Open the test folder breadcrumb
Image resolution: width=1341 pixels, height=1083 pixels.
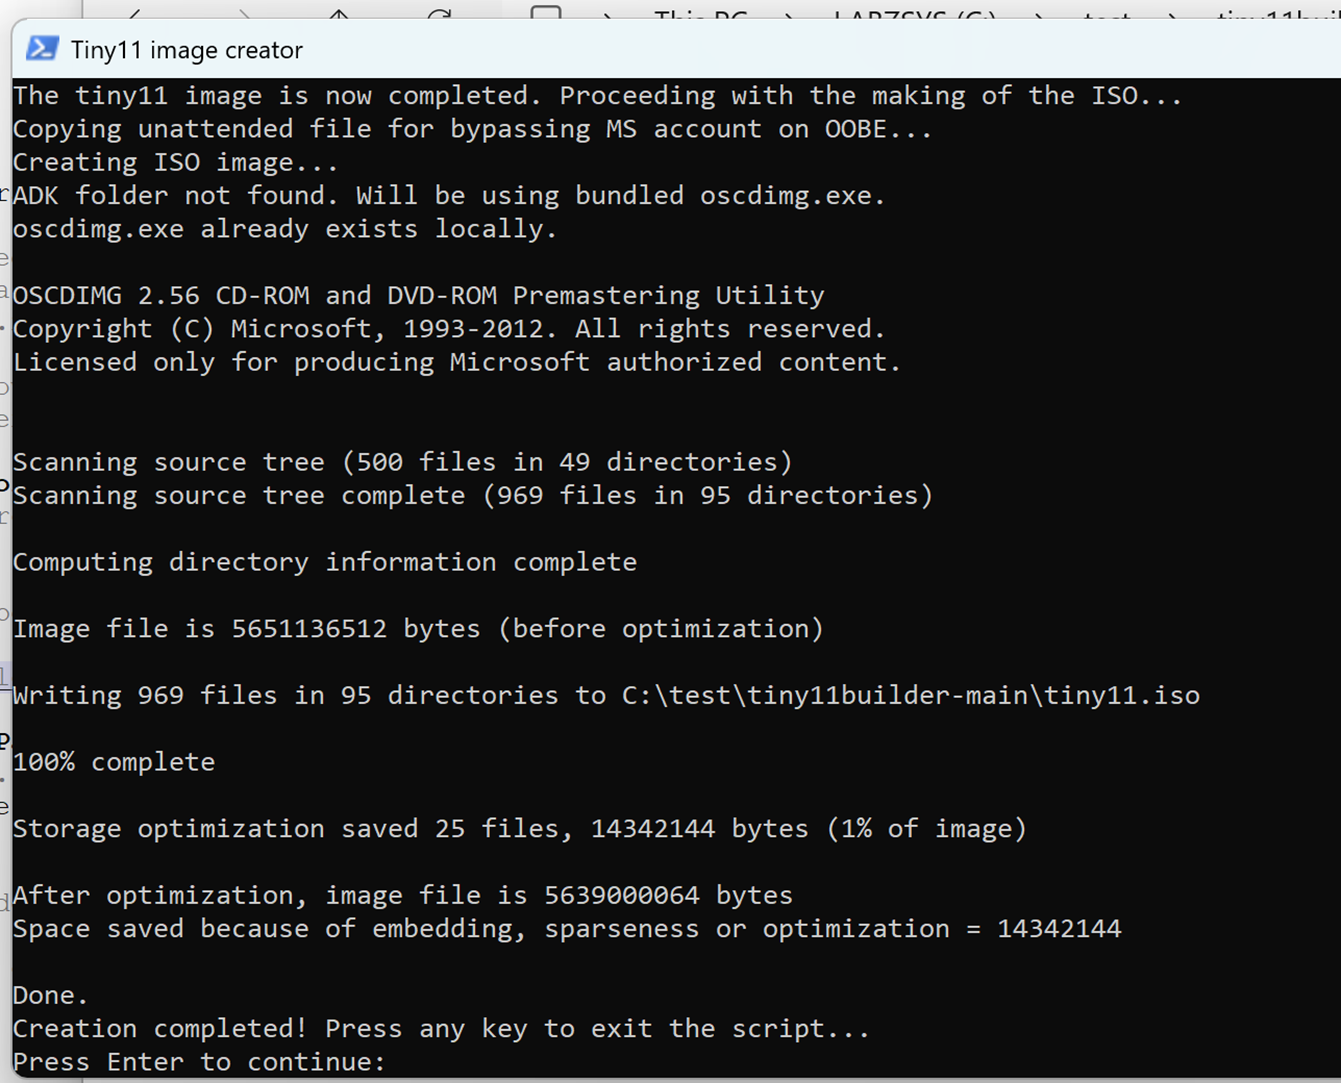click(1107, 13)
